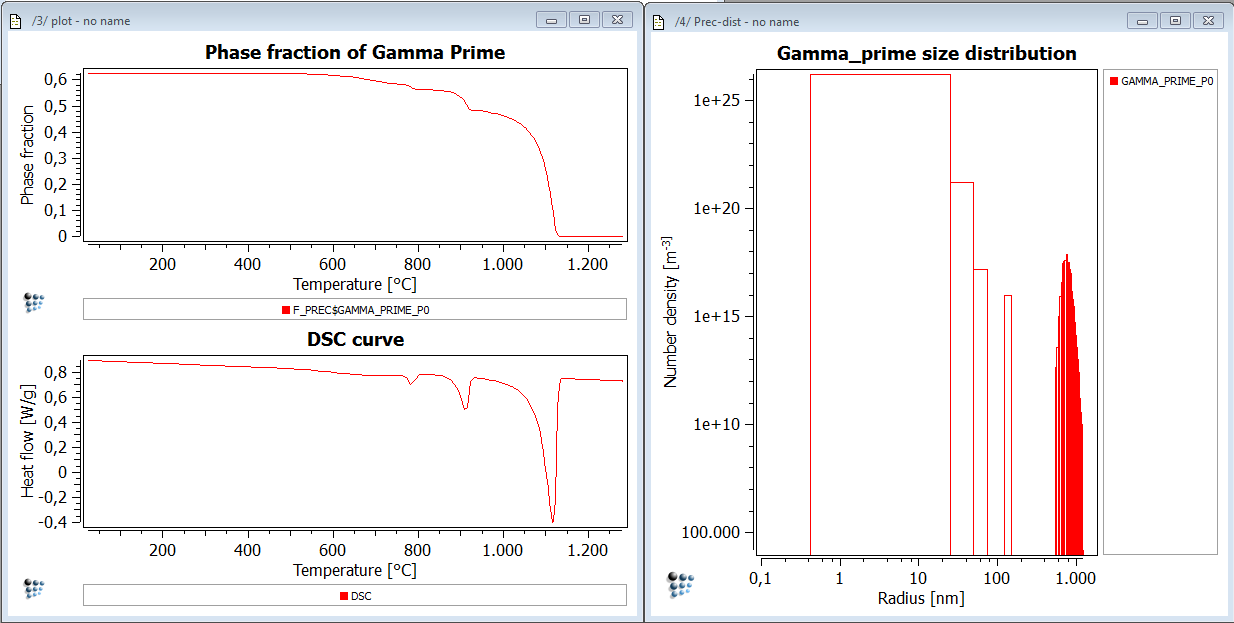This screenshot has width=1234, height=623.
Task: Click MatCalc logo below the DSC curve plot
Action: click(34, 589)
